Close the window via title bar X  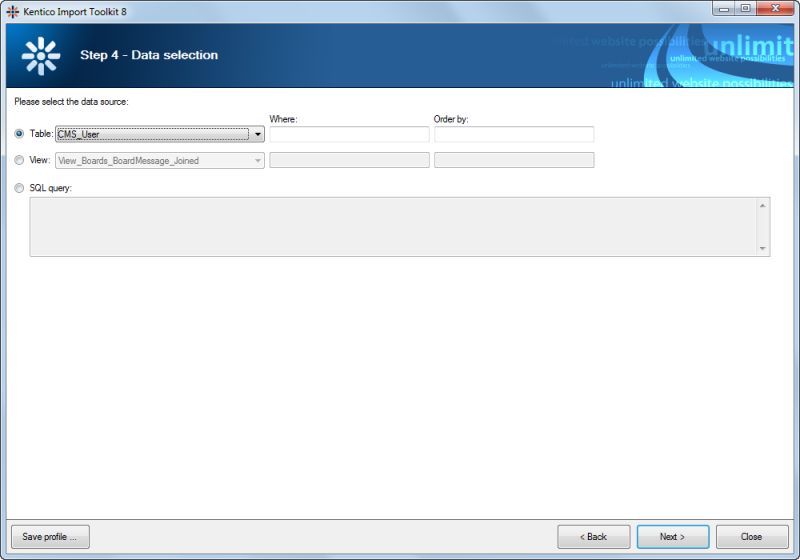(775, 9)
